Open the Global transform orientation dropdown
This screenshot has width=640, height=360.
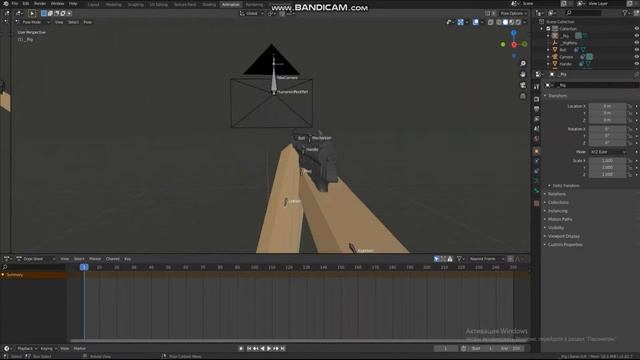pos(252,13)
